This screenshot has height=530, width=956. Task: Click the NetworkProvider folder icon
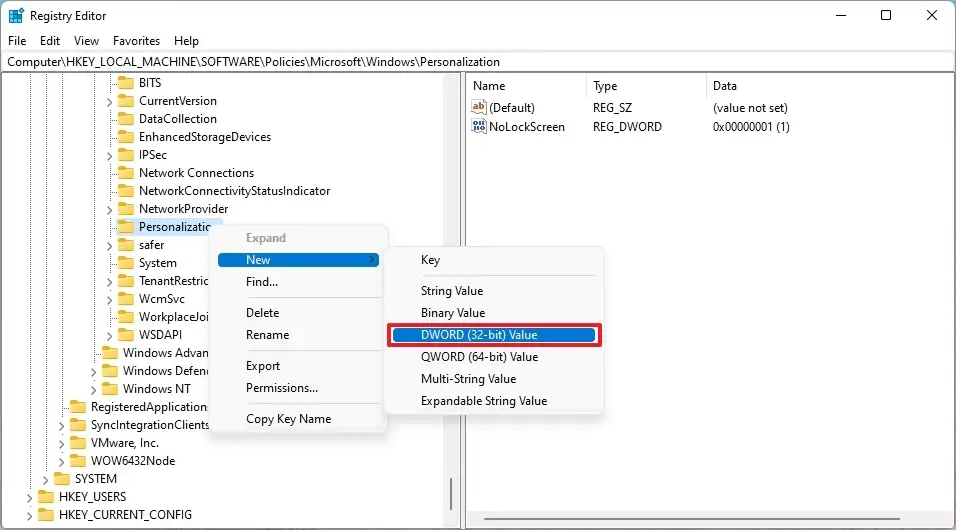tap(126, 209)
